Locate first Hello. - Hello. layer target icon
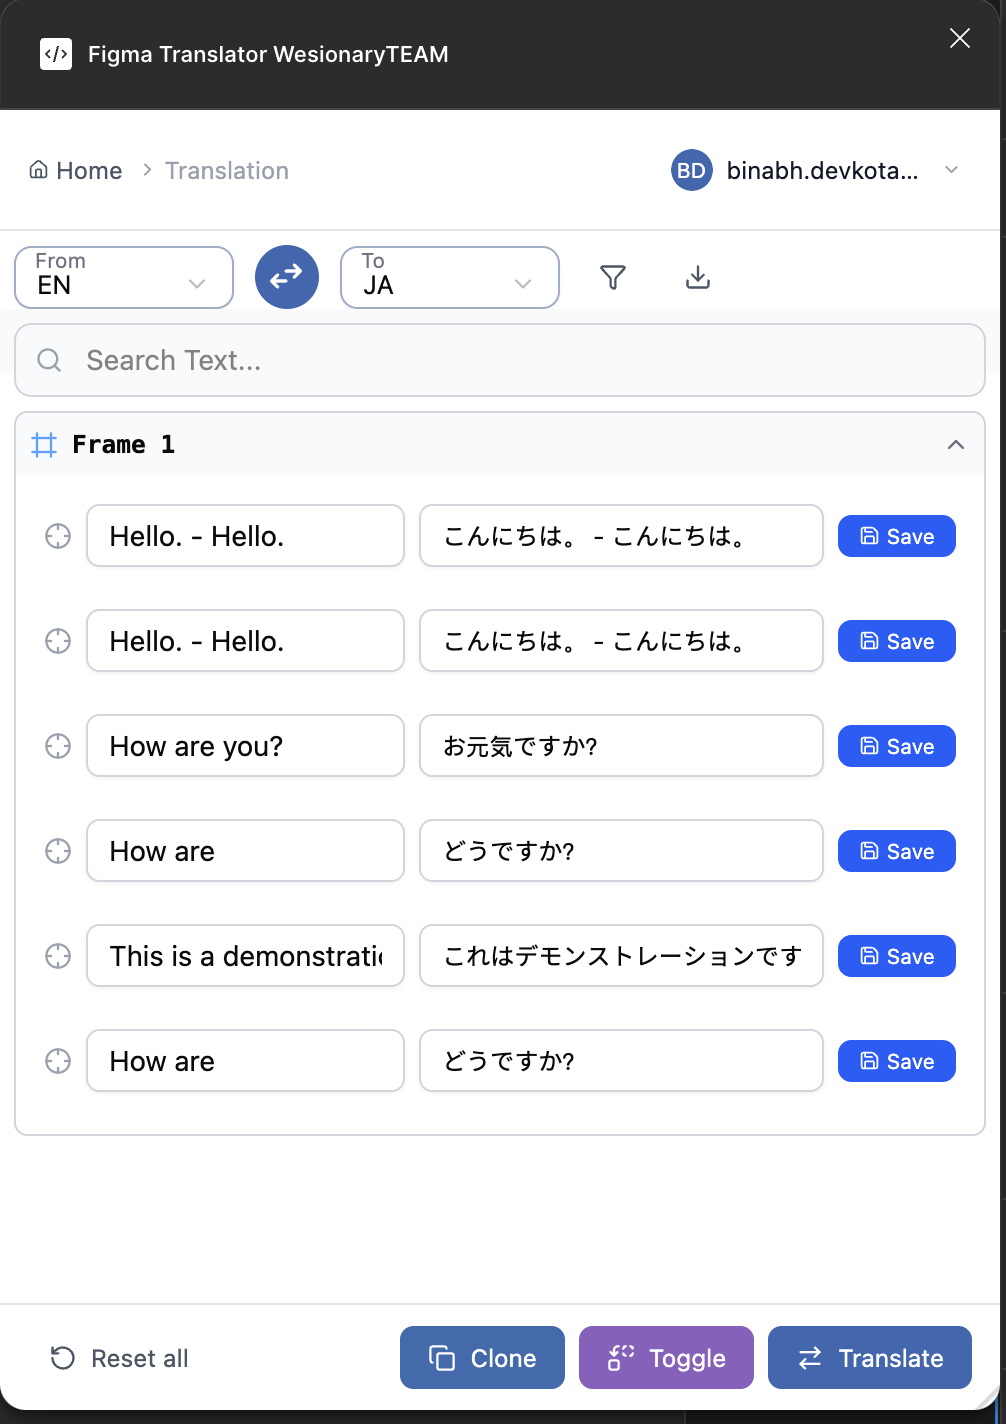 click(x=58, y=536)
